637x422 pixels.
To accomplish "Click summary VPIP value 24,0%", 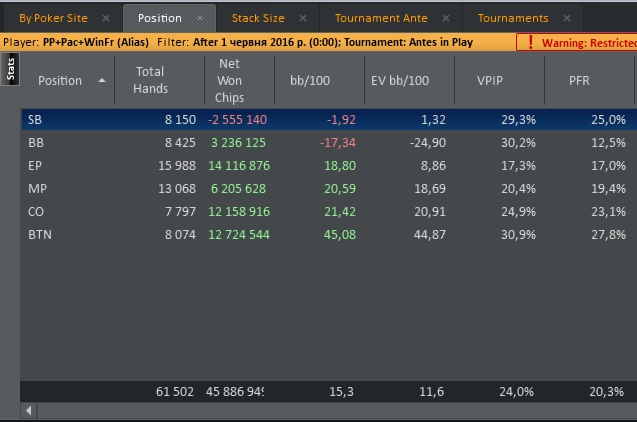I will click(x=516, y=392).
